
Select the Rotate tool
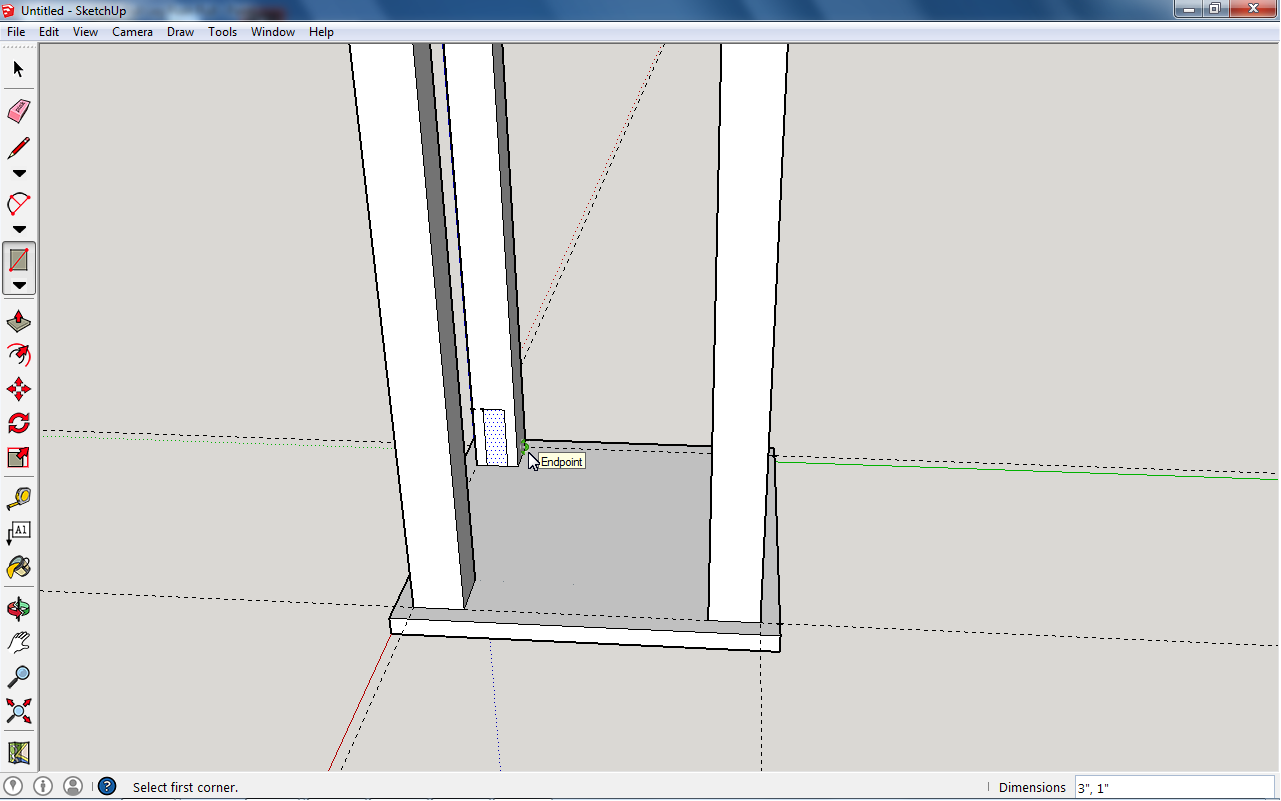(x=19, y=423)
